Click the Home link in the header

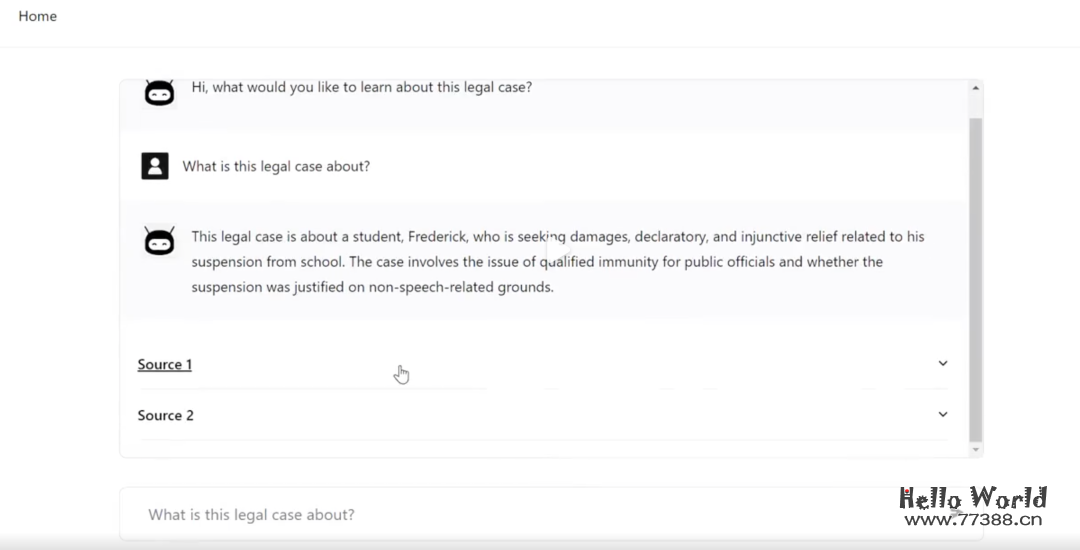pyautogui.click(x=38, y=16)
